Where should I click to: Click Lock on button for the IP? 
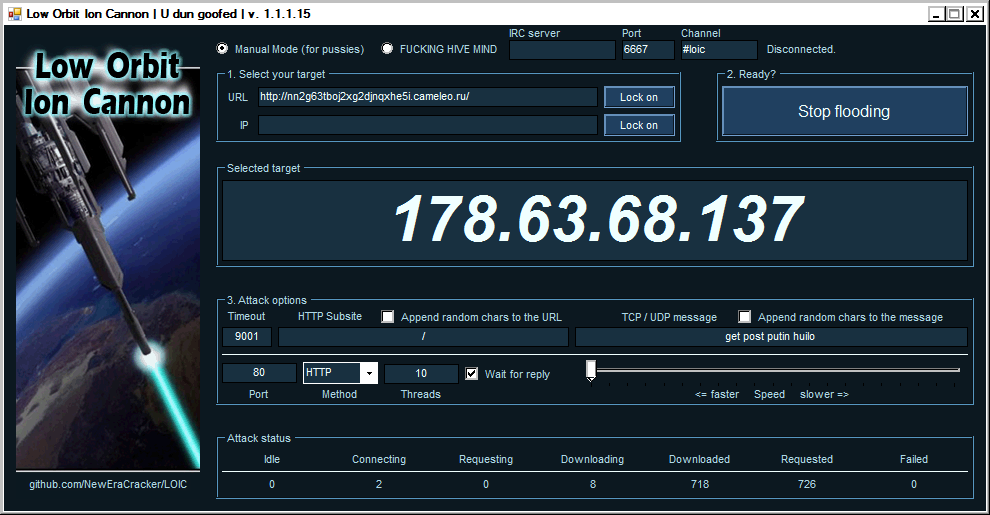639,125
